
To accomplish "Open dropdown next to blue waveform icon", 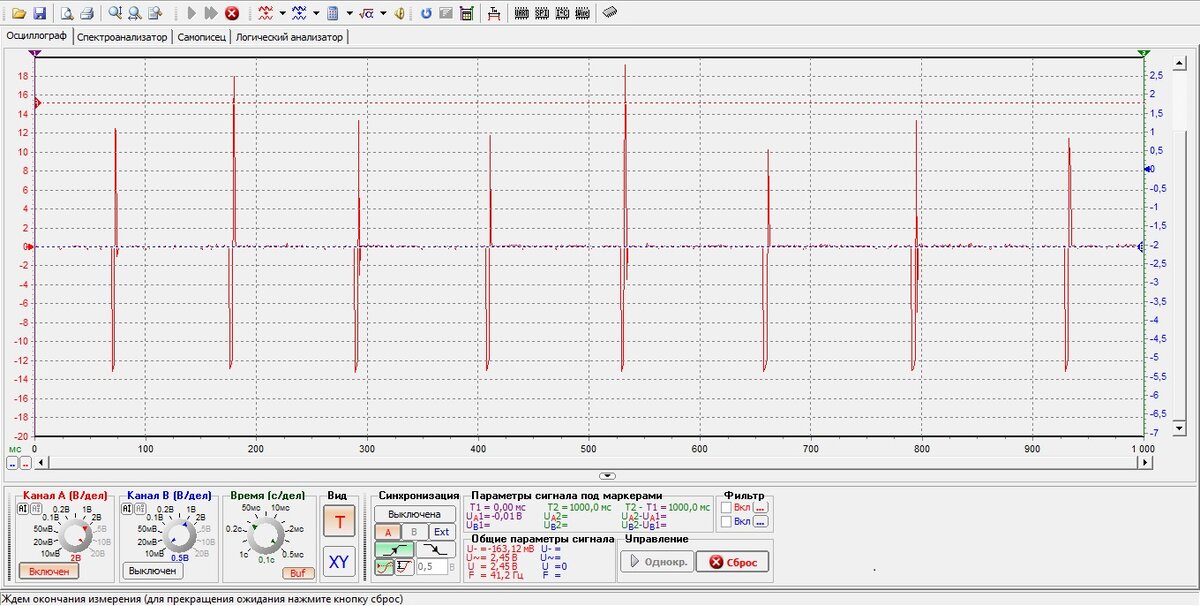I will [316, 14].
